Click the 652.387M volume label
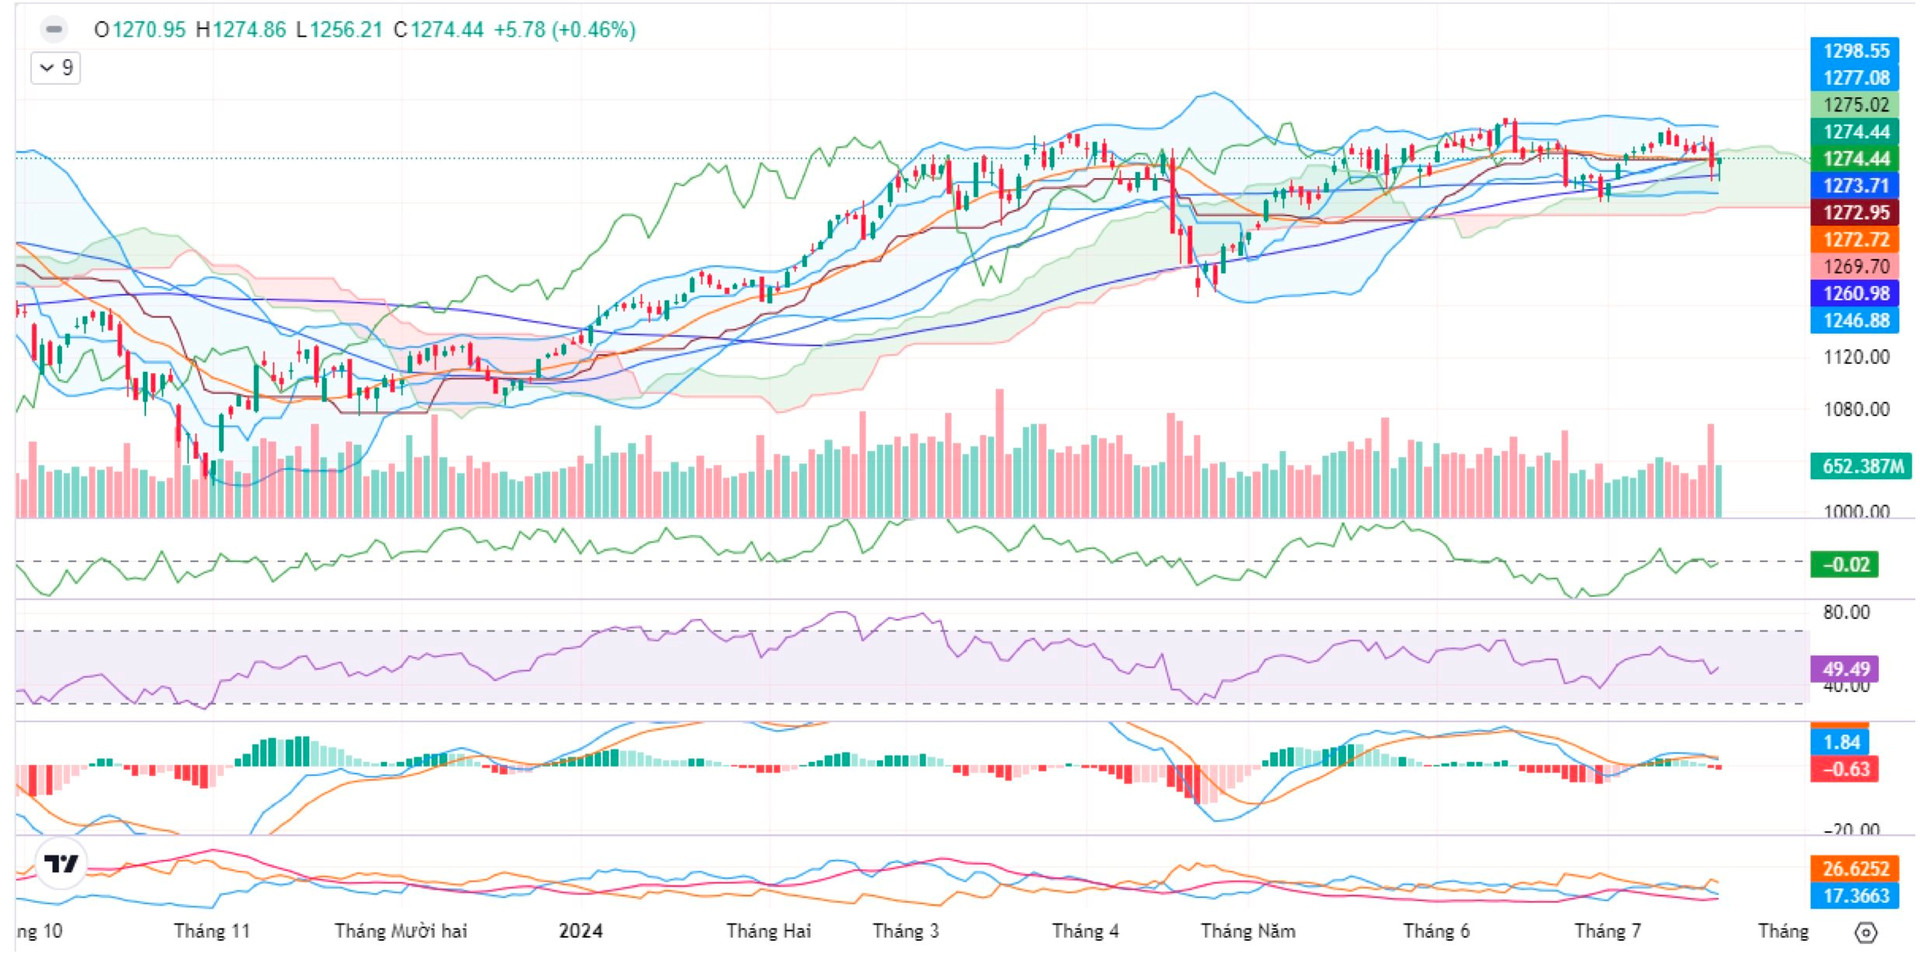1920x958 pixels. (1860, 466)
